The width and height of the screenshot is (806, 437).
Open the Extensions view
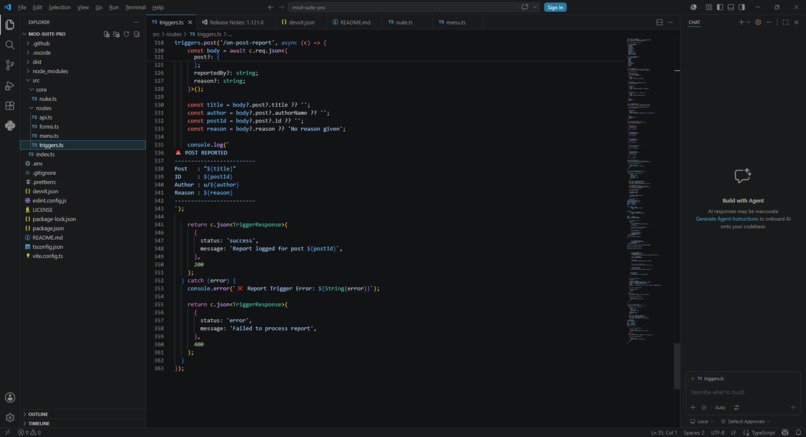tap(10, 106)
